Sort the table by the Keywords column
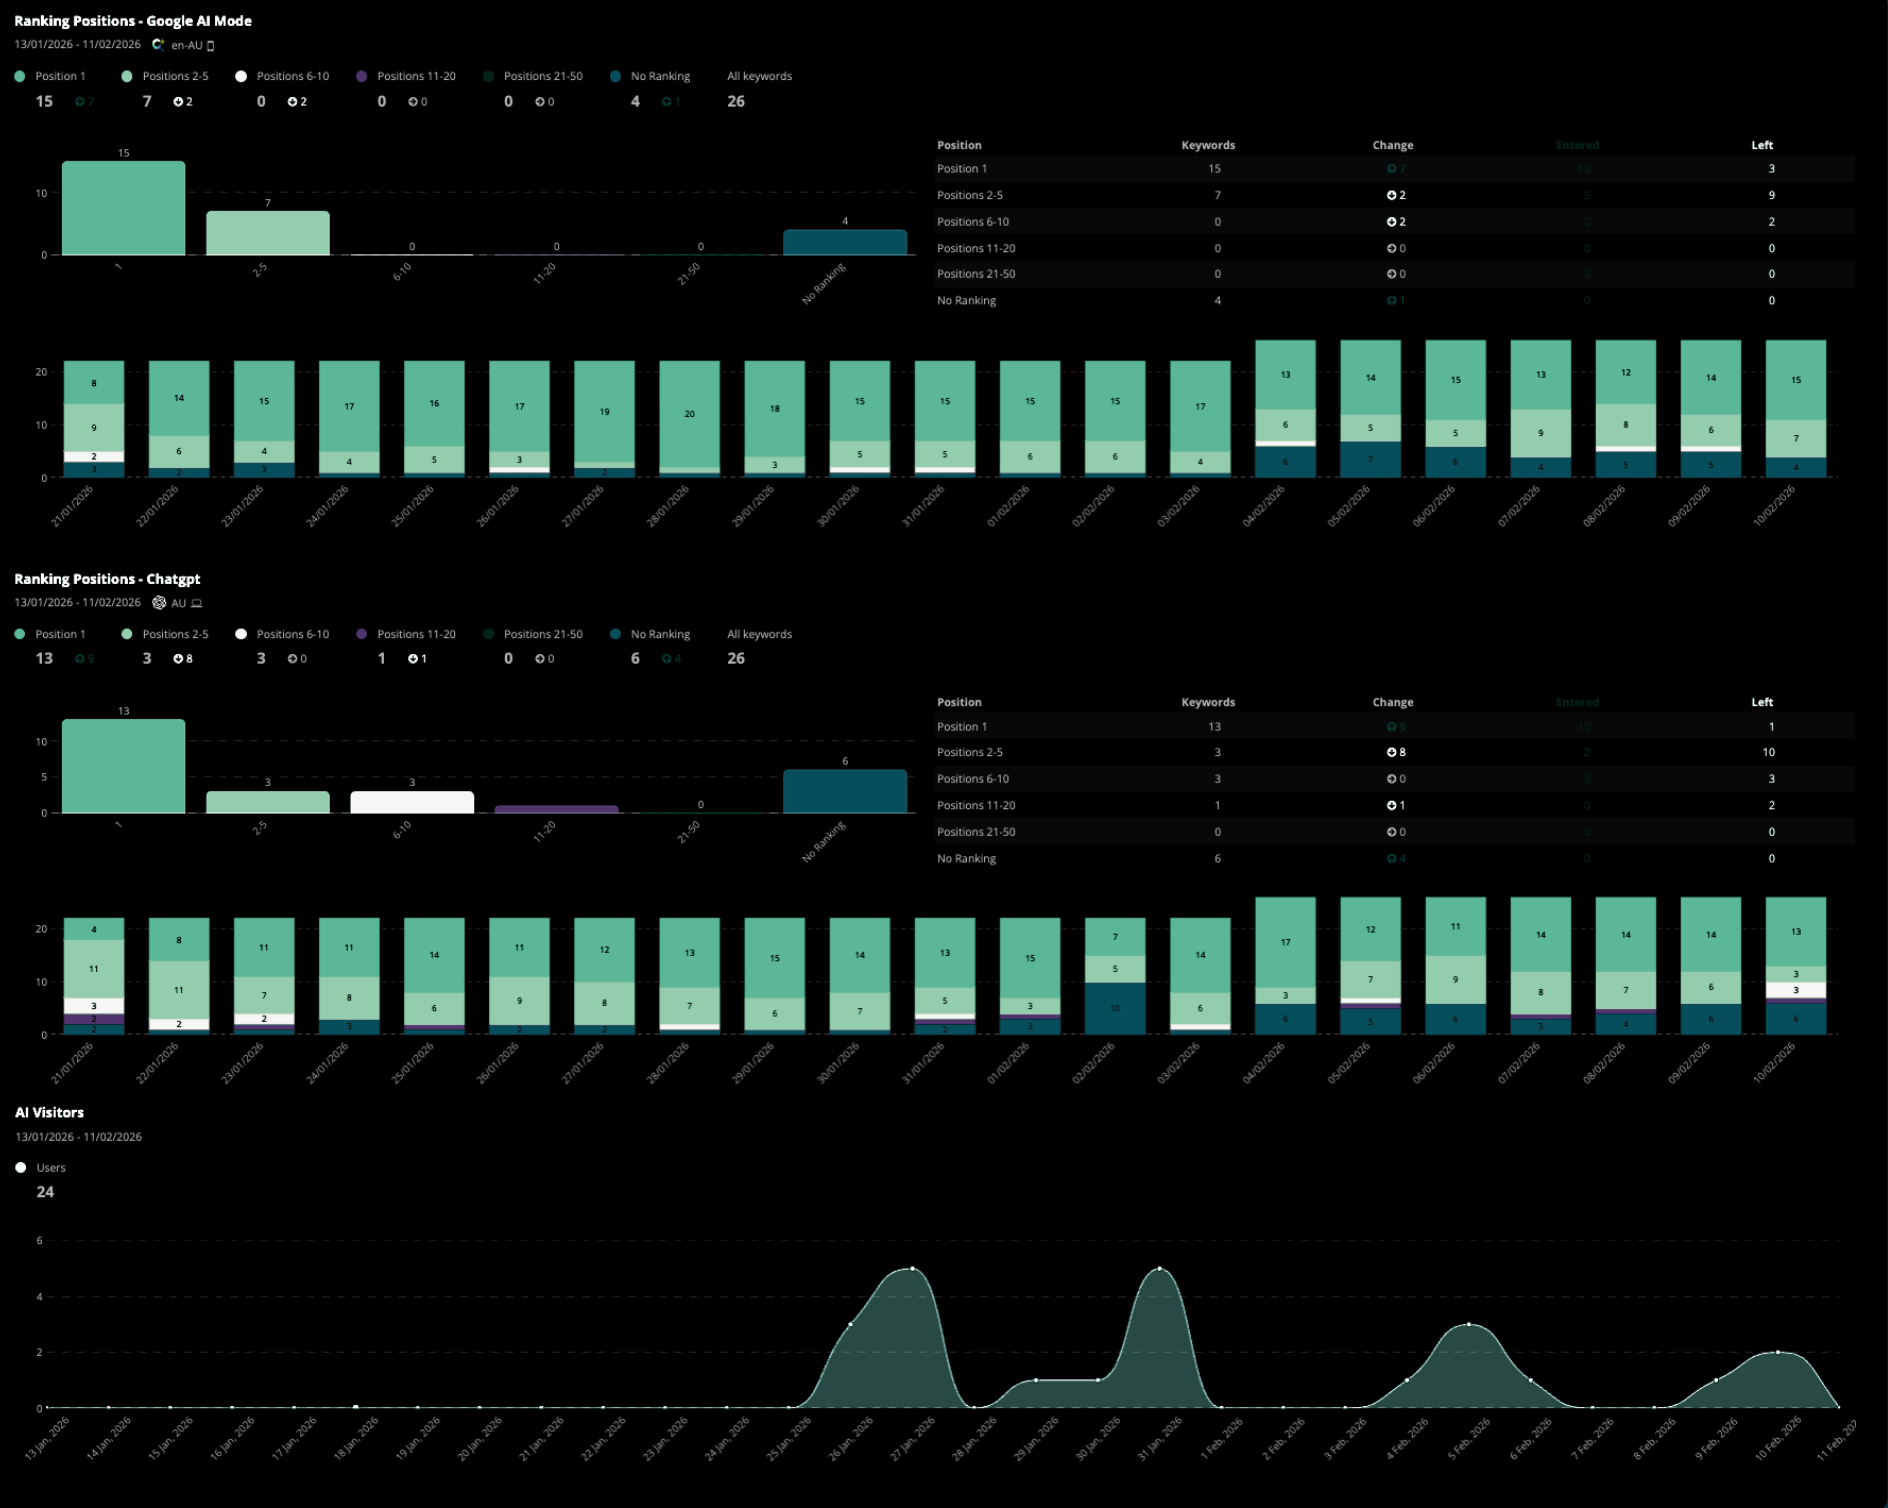Image resolution: width=1888 pixels, height=1508 pixels. coord(1207,145)
